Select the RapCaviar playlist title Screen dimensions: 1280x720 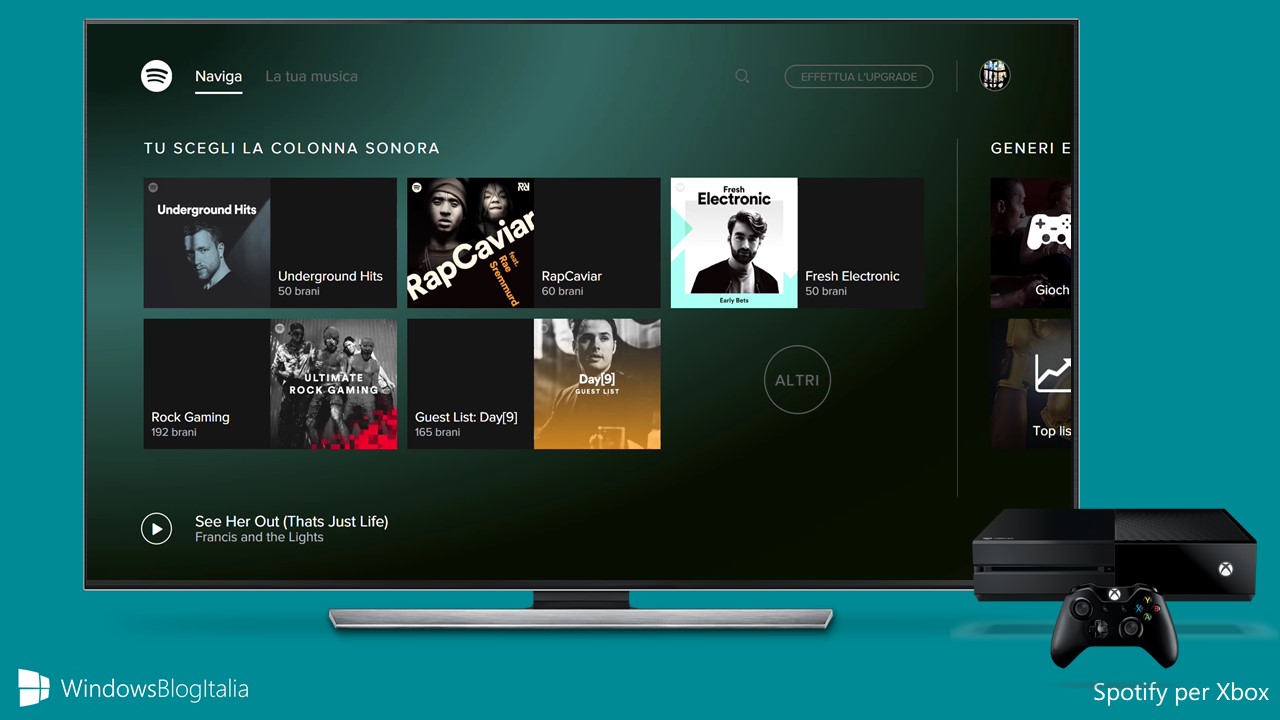tap(572, 276)
